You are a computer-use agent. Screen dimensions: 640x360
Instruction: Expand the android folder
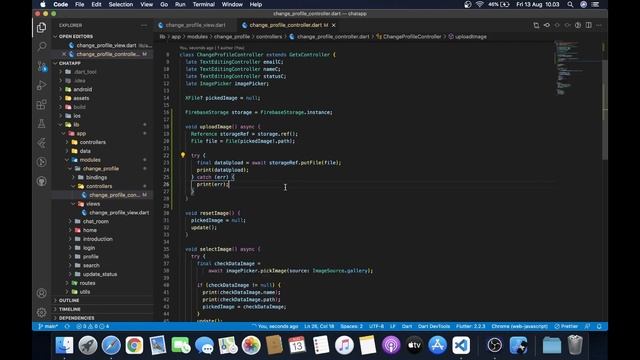(102, 89)
